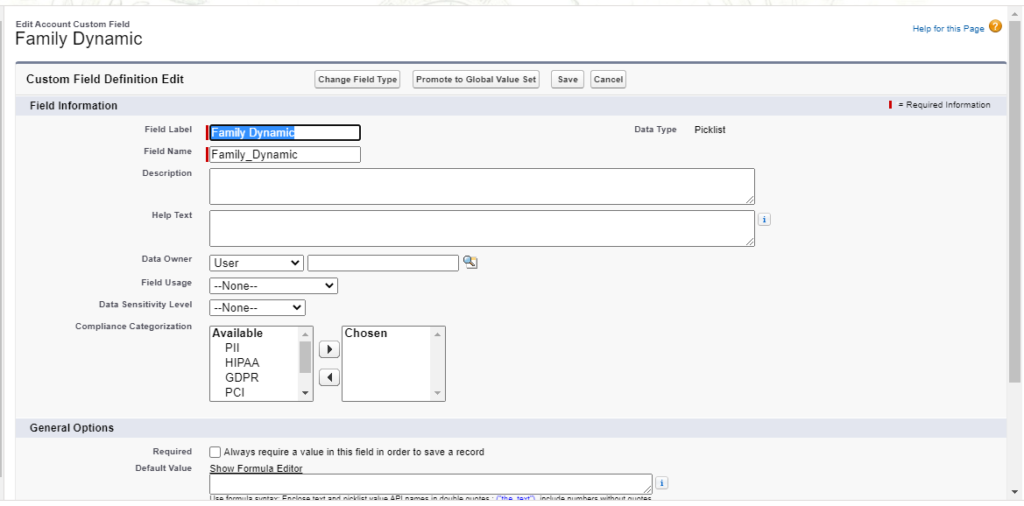Click the Family Dynamic page title

[78, 39]
